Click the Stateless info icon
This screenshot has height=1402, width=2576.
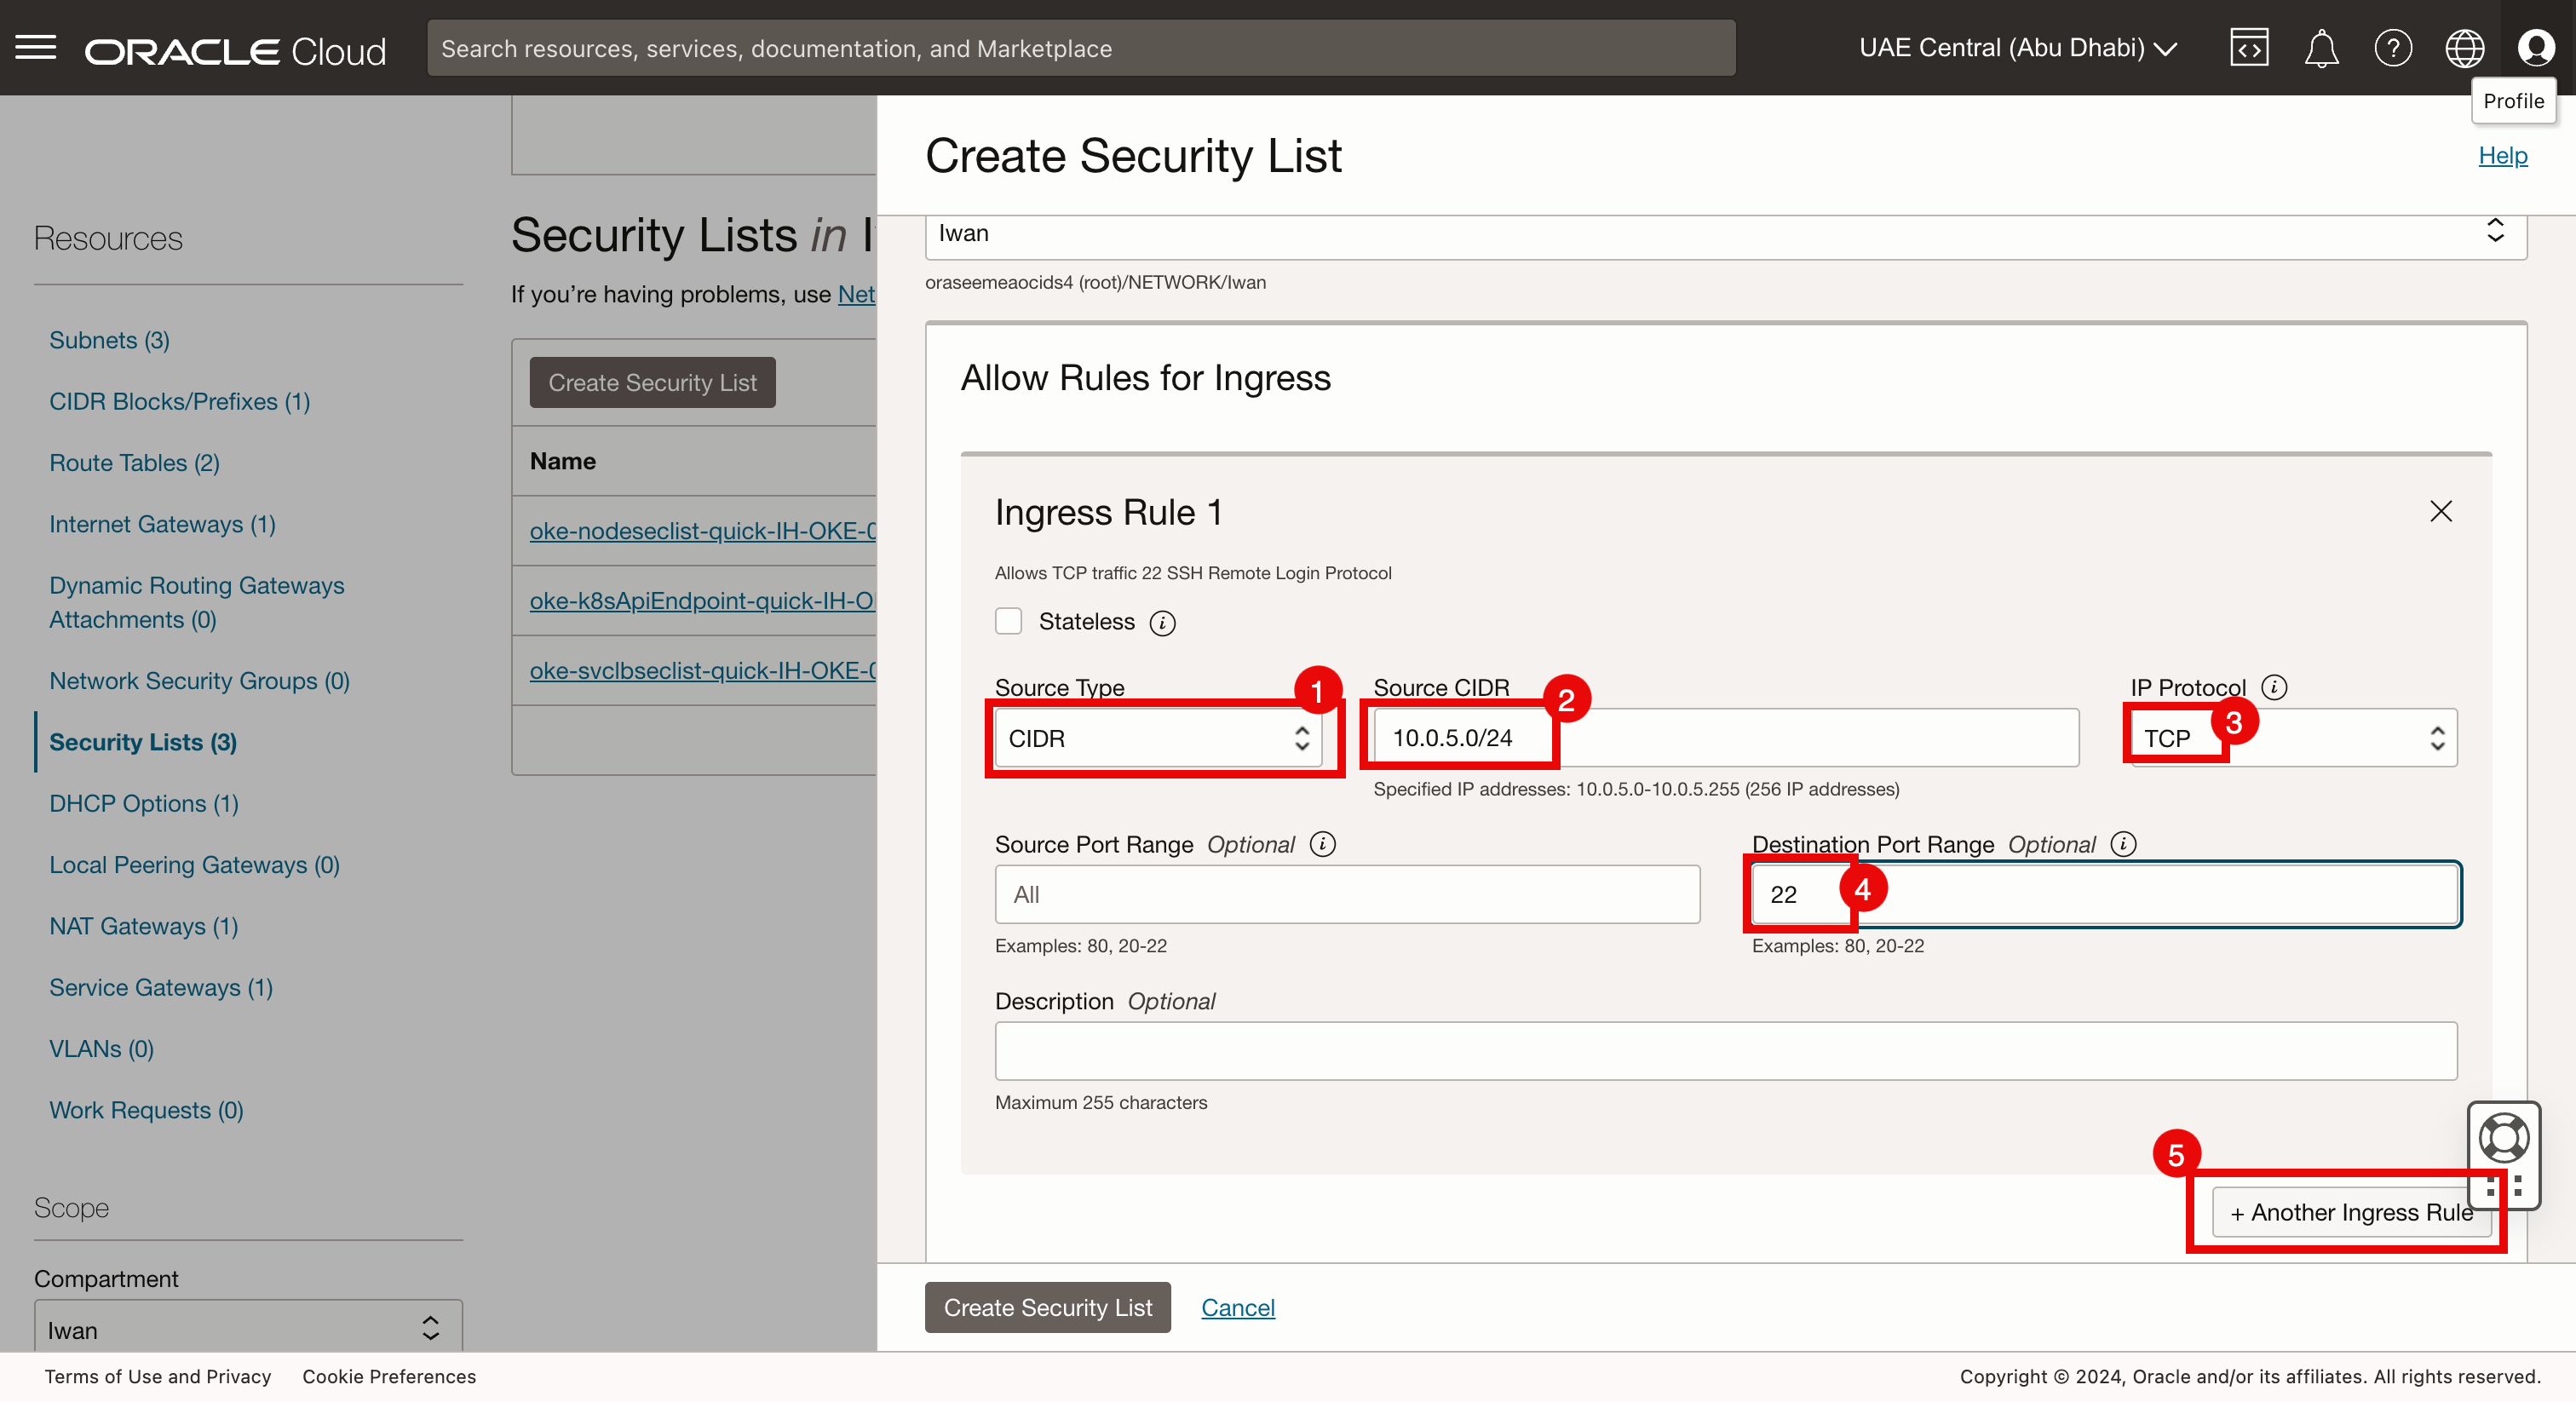[1162, 623]
